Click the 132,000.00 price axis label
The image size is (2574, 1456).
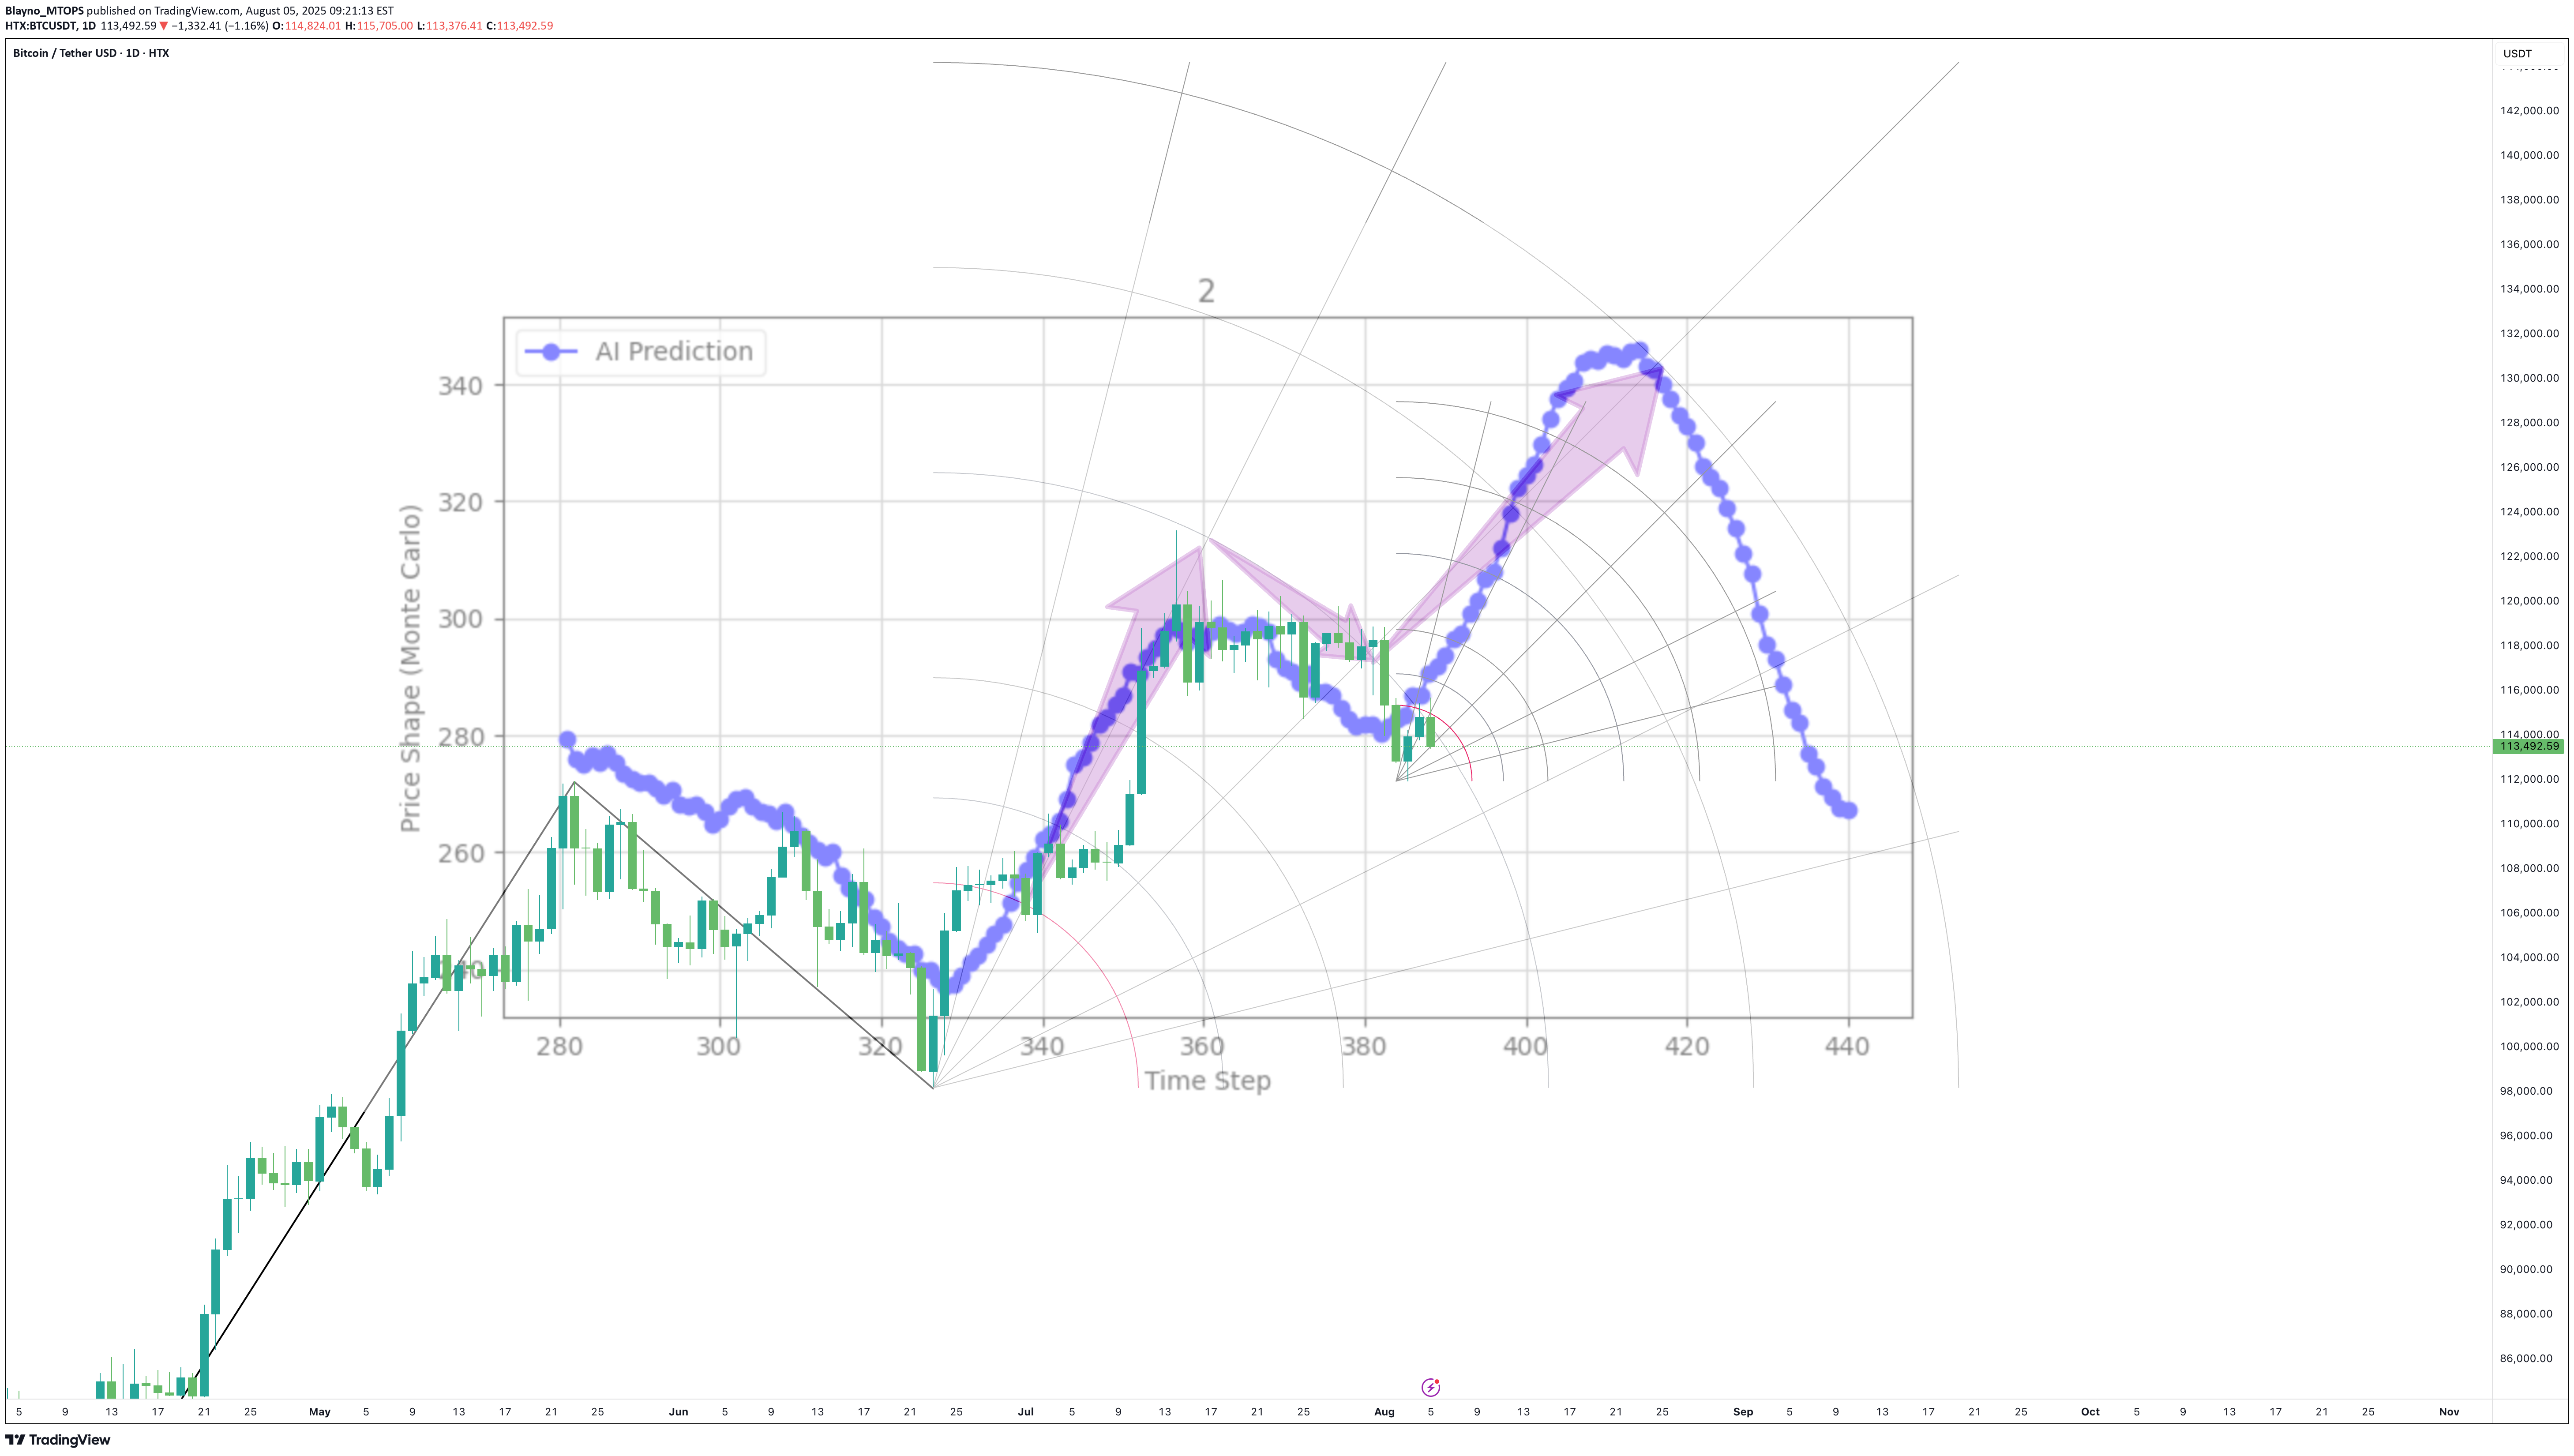[2529, 333]
